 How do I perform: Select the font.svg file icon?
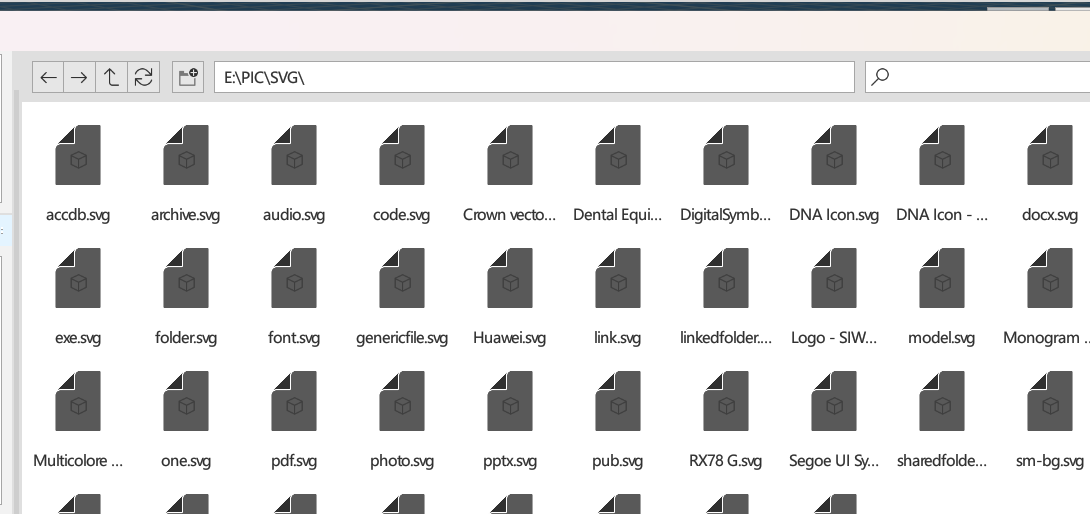[294, 278]
